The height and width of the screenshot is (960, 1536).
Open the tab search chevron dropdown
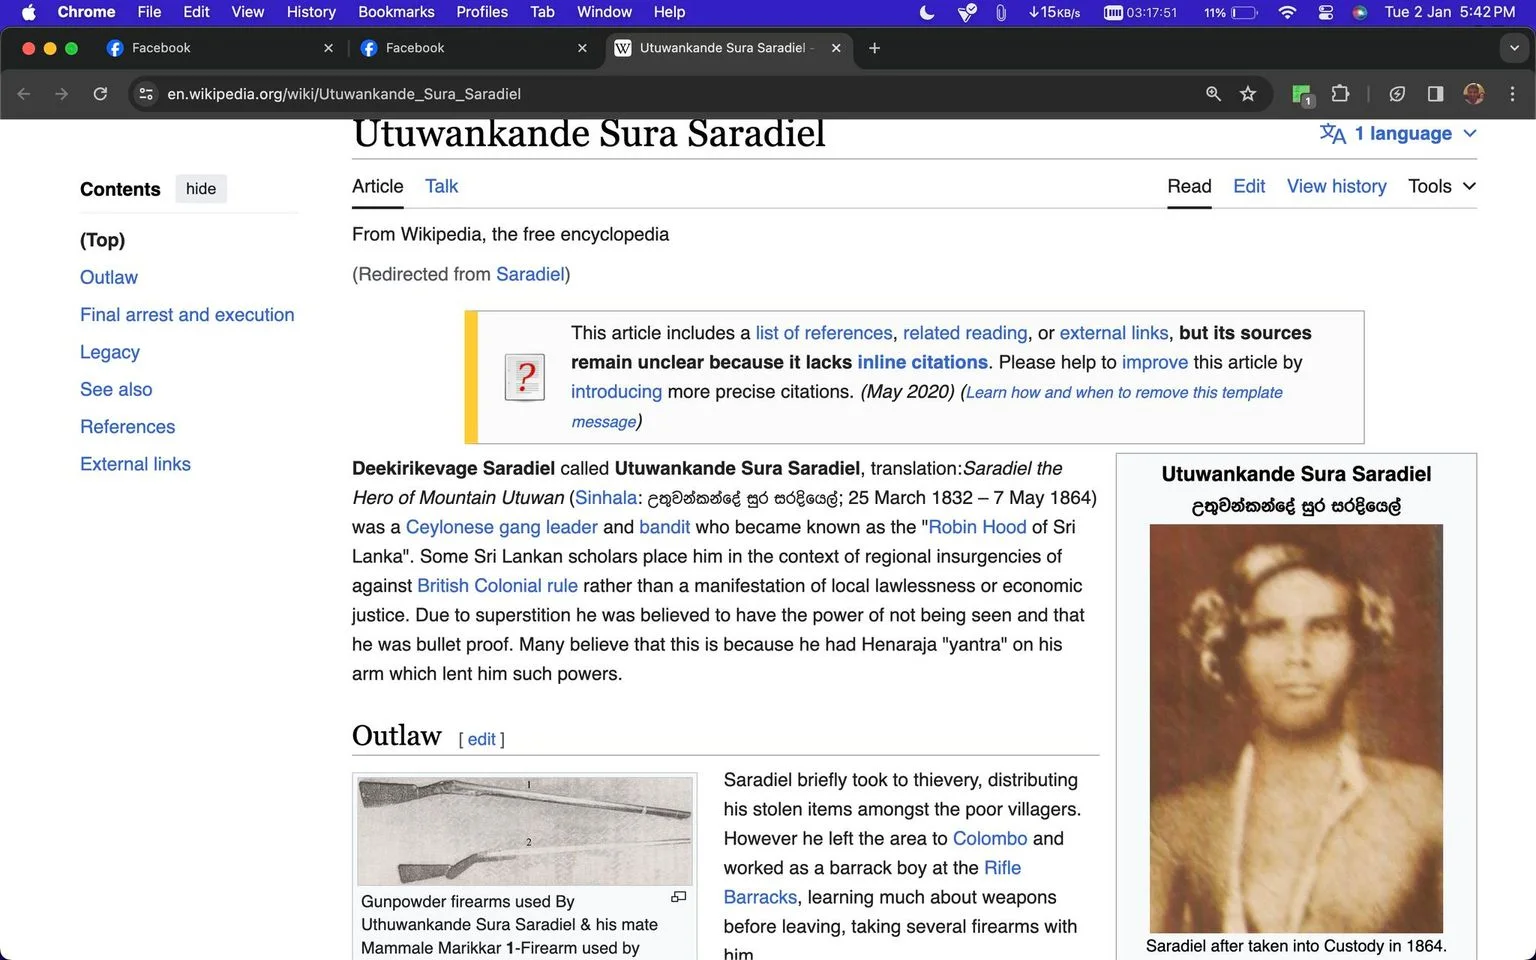pos(1514,48)
